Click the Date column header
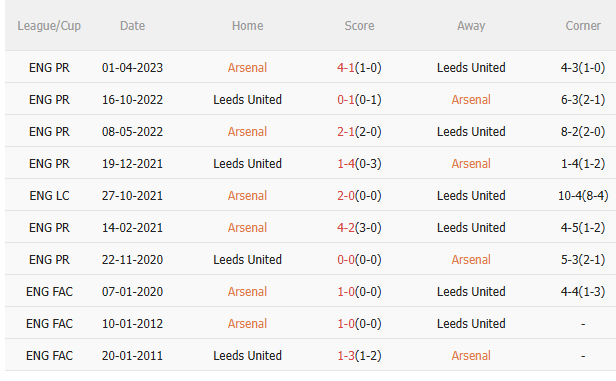This screenshot has height=381, width=616. pos(132,26)
